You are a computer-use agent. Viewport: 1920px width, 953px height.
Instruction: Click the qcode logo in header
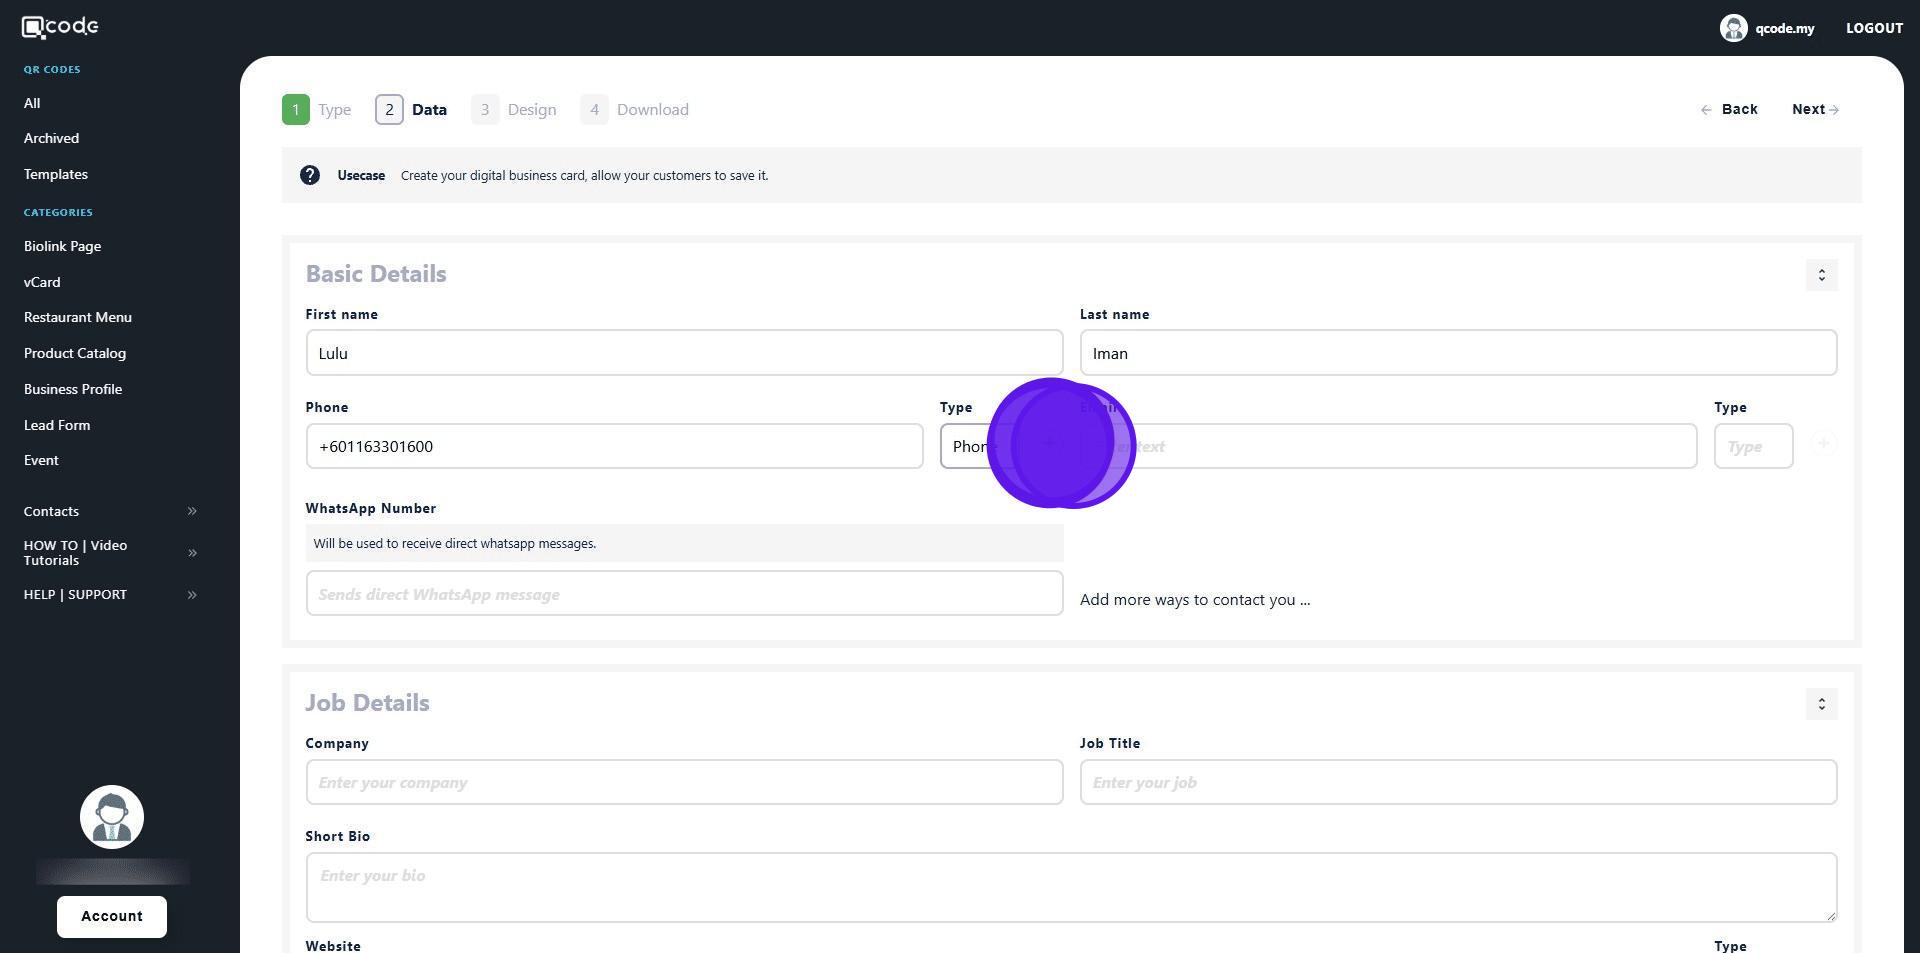pyautogui.click(x=60, y=27)
